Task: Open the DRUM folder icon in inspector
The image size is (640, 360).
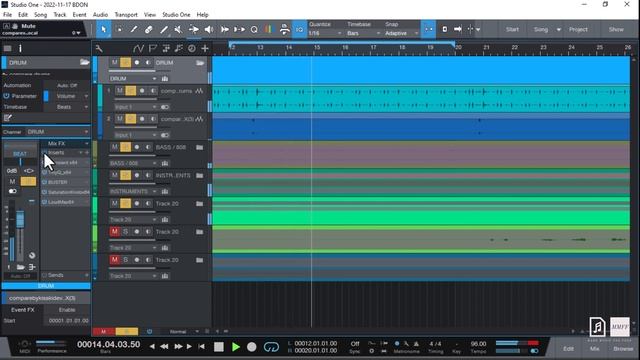Action: tap(84, 62)
